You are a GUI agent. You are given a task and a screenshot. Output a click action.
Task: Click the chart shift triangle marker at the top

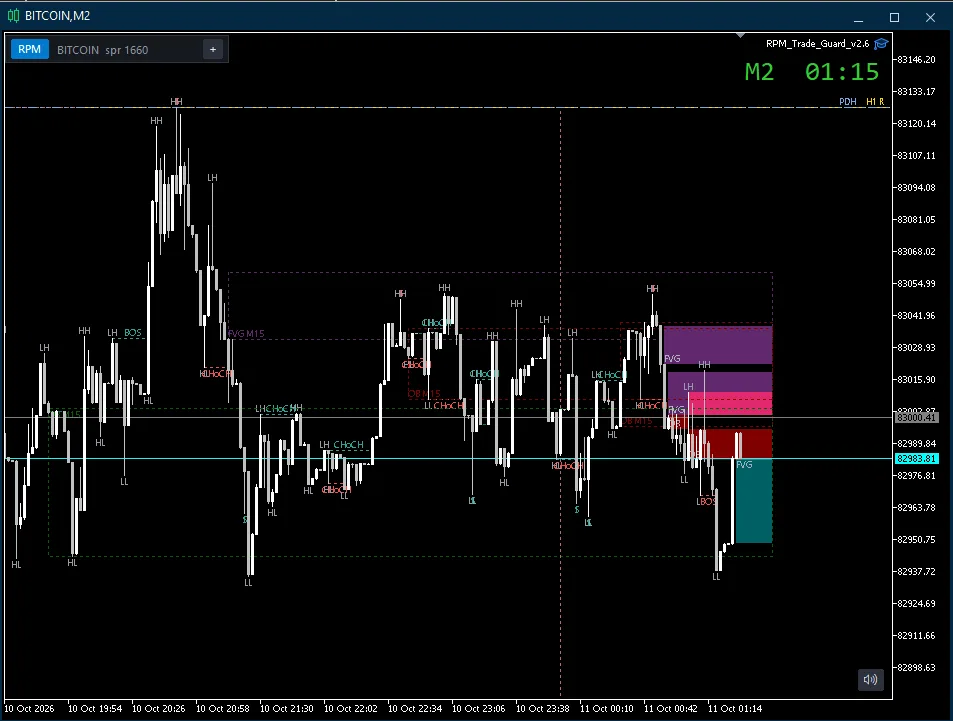coord(740,35)
